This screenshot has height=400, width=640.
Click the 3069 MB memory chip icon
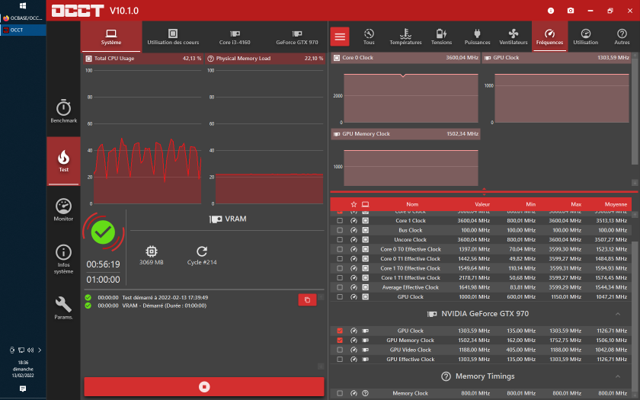click(151, 251)
